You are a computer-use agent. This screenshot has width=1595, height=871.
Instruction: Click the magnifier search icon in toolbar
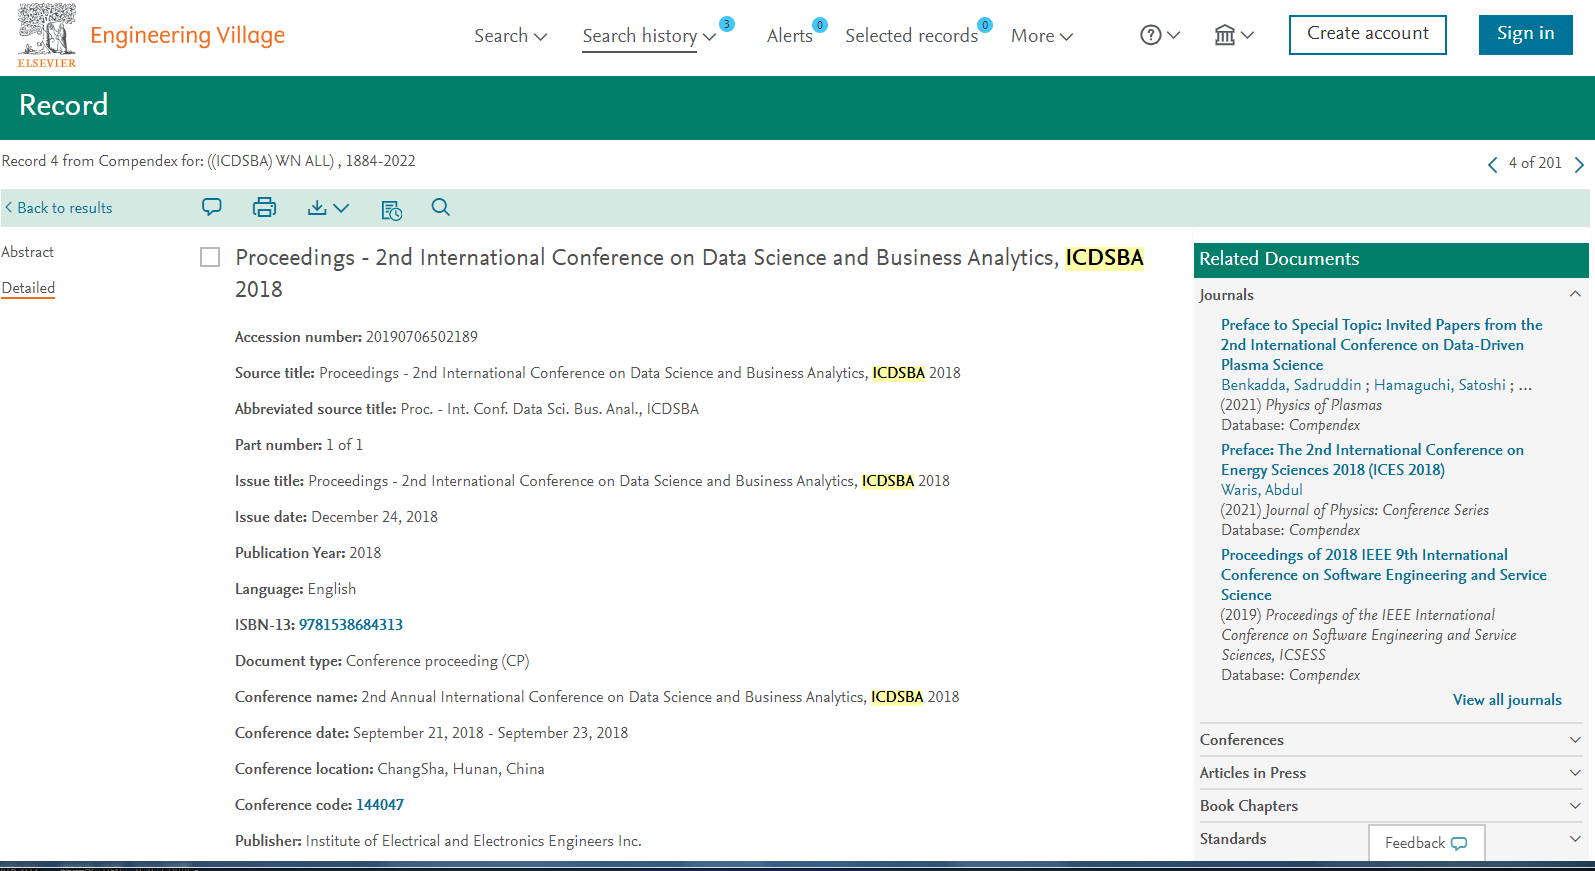click(x=440, y=207)
